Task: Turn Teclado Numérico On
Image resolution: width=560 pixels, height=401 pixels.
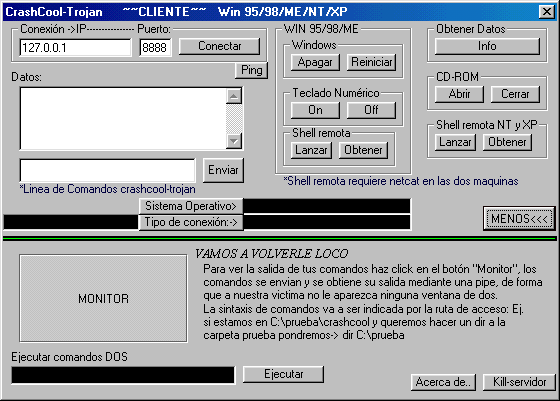Action: (315, 110)
